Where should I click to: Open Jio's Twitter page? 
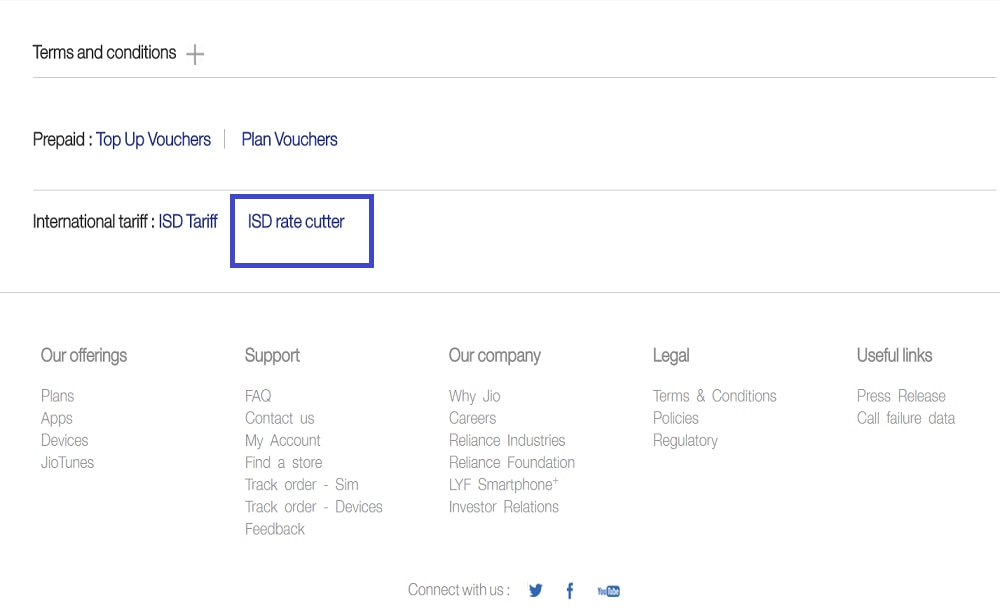click(535, 590)
